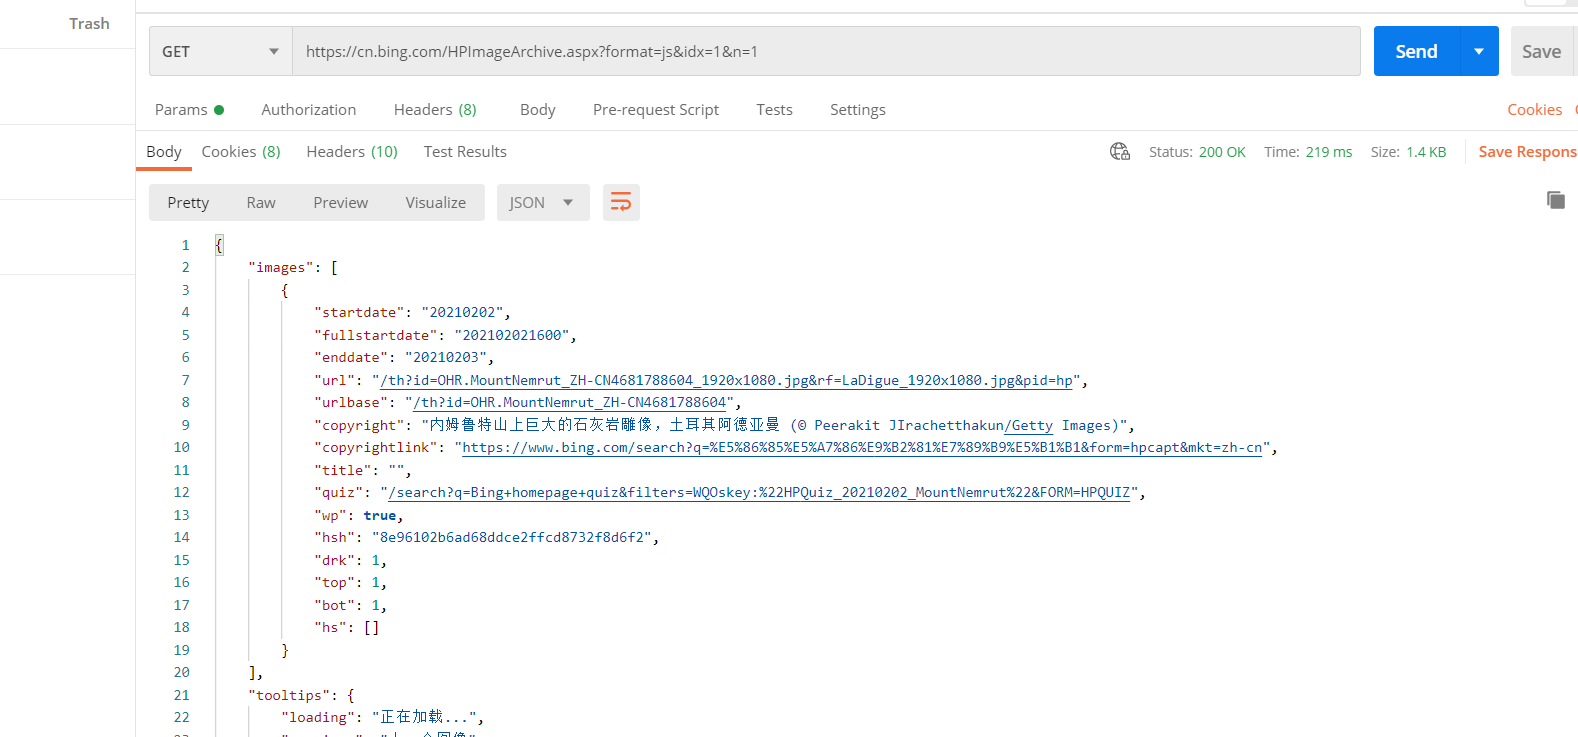The image size is (1578, 737).
Task: Click the request URL input field
Action: click(x=826, y=51)
